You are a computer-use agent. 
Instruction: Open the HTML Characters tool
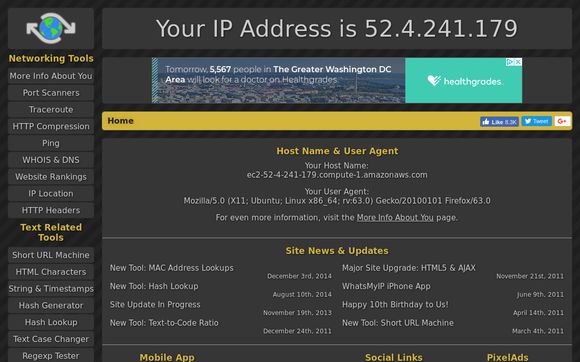[x=51, y=272]
